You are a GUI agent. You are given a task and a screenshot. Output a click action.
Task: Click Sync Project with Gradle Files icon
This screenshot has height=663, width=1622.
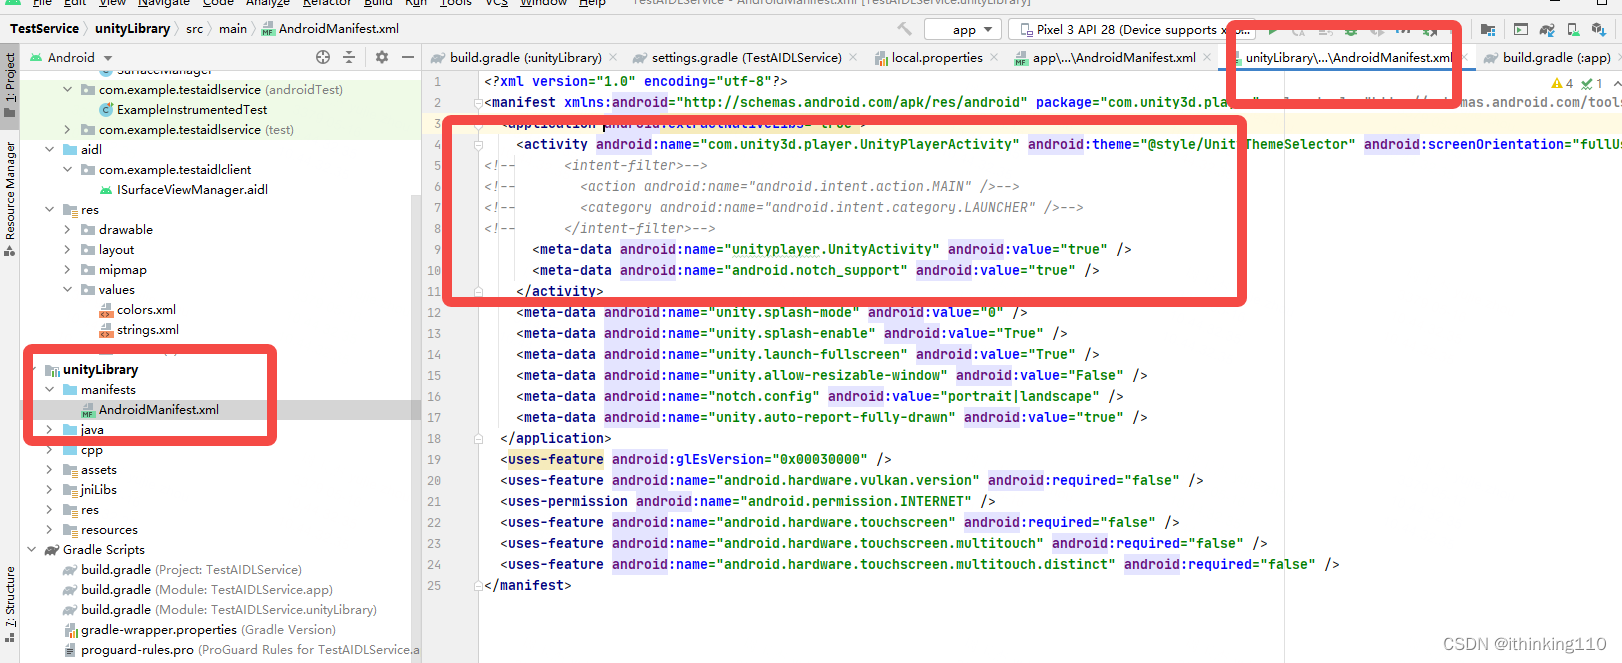click(x=1547, y=29)
